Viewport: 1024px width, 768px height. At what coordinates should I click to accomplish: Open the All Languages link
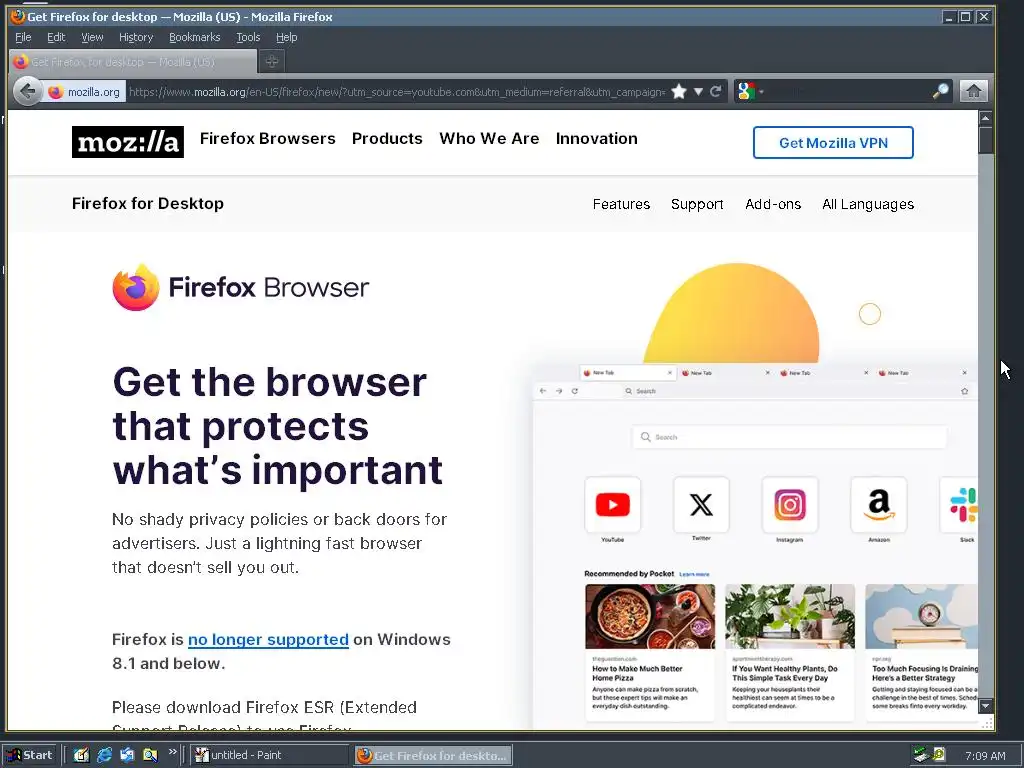pyautogui.click(x=868, y=204)
